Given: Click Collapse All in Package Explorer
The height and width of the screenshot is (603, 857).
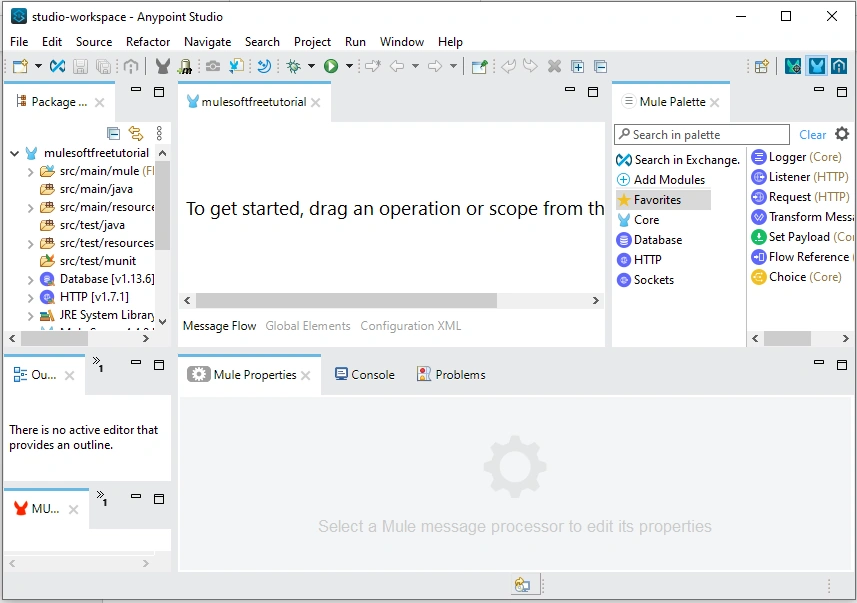Looking at the screenshot, I should point(113,133).
